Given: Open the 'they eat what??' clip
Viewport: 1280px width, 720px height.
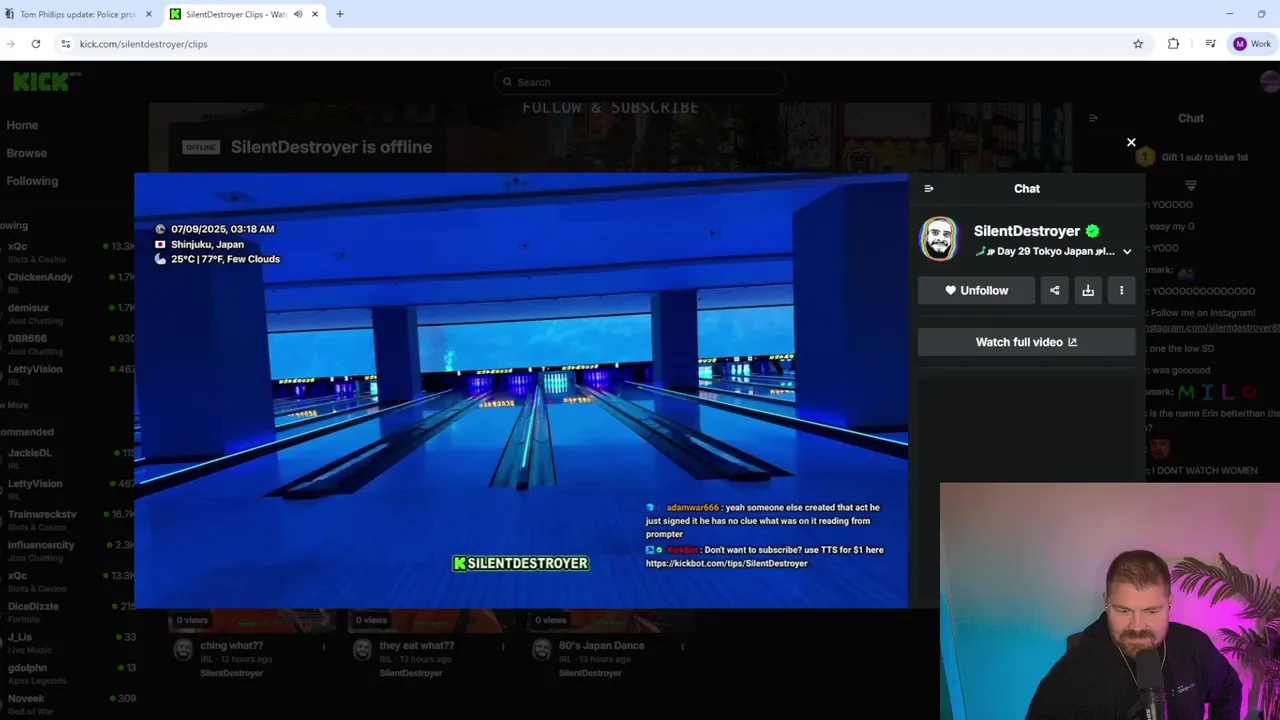Looking at the screenshot, I should [417, 646].
